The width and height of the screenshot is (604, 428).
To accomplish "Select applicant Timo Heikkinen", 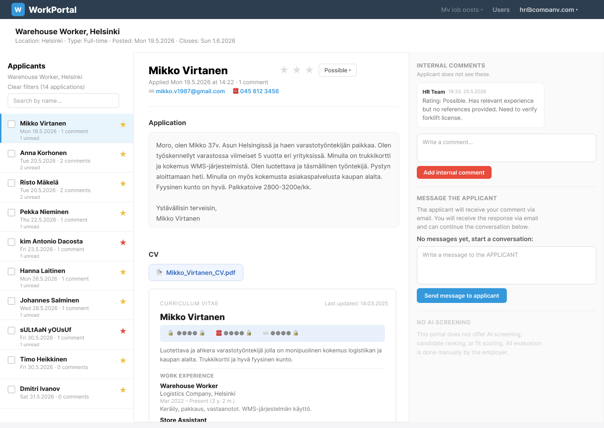I will (67, 364).
